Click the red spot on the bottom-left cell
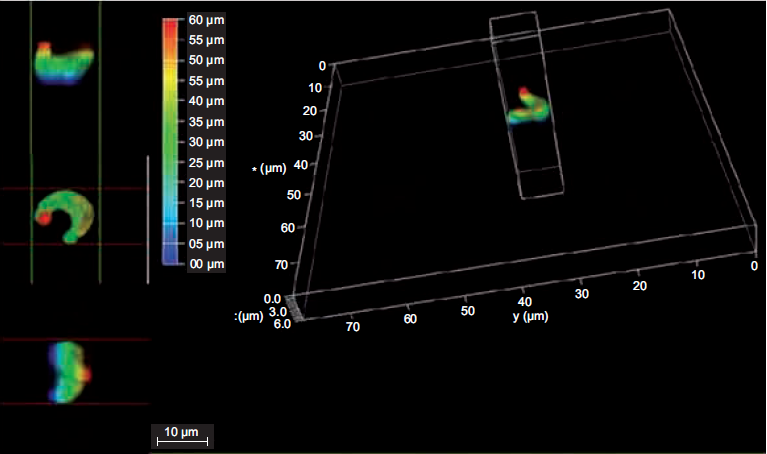This screenshot has width=767, height=454. [x=86, y=374]
